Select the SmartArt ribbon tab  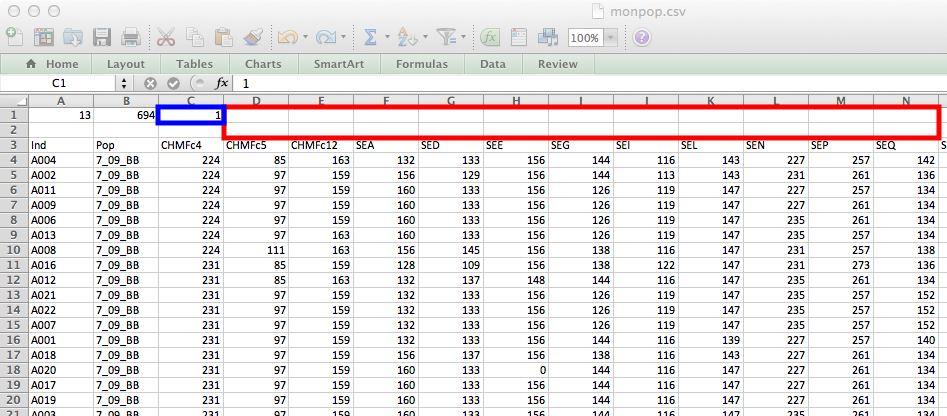(x=337, y=64)
